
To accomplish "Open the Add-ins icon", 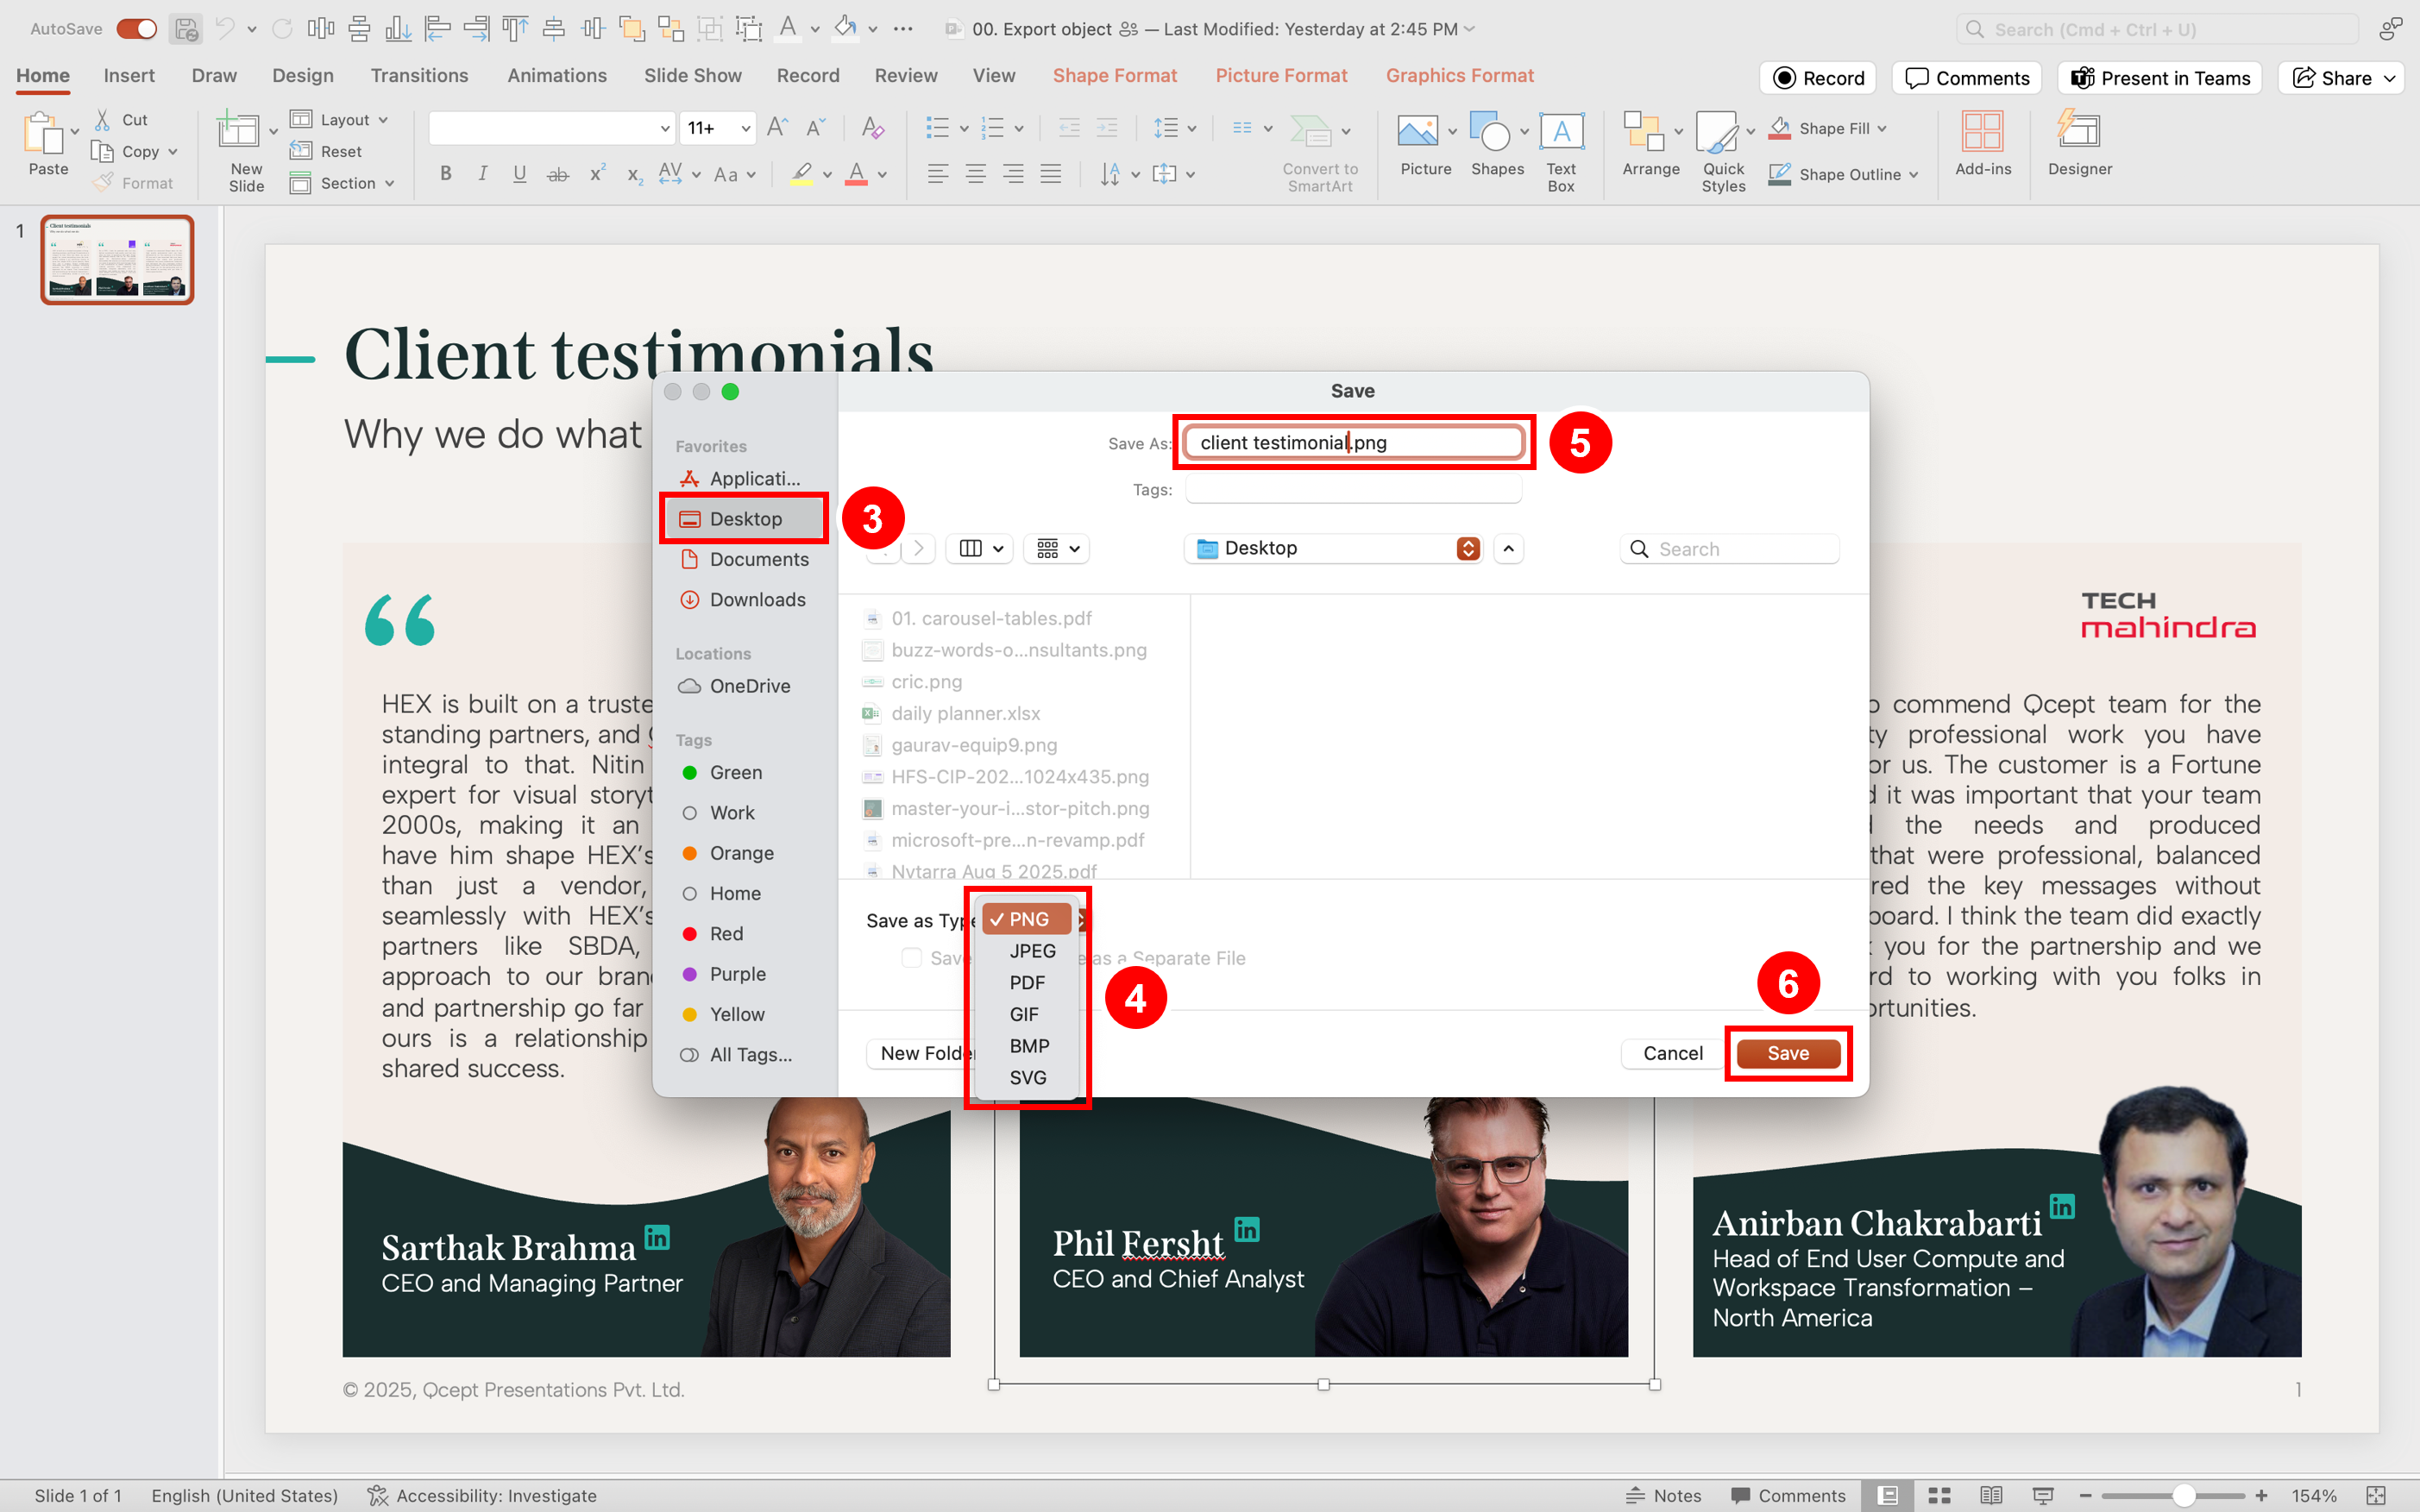I will (1982, 131).
